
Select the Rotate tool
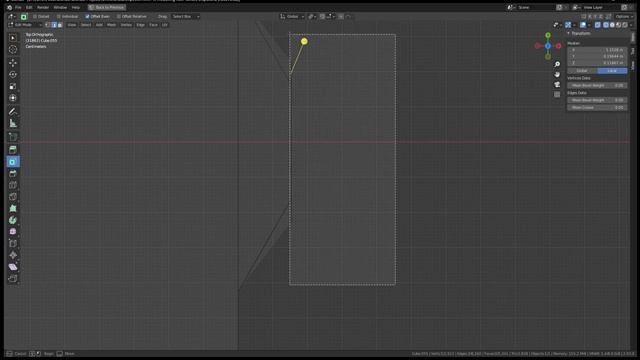click(x=13, y=75)
